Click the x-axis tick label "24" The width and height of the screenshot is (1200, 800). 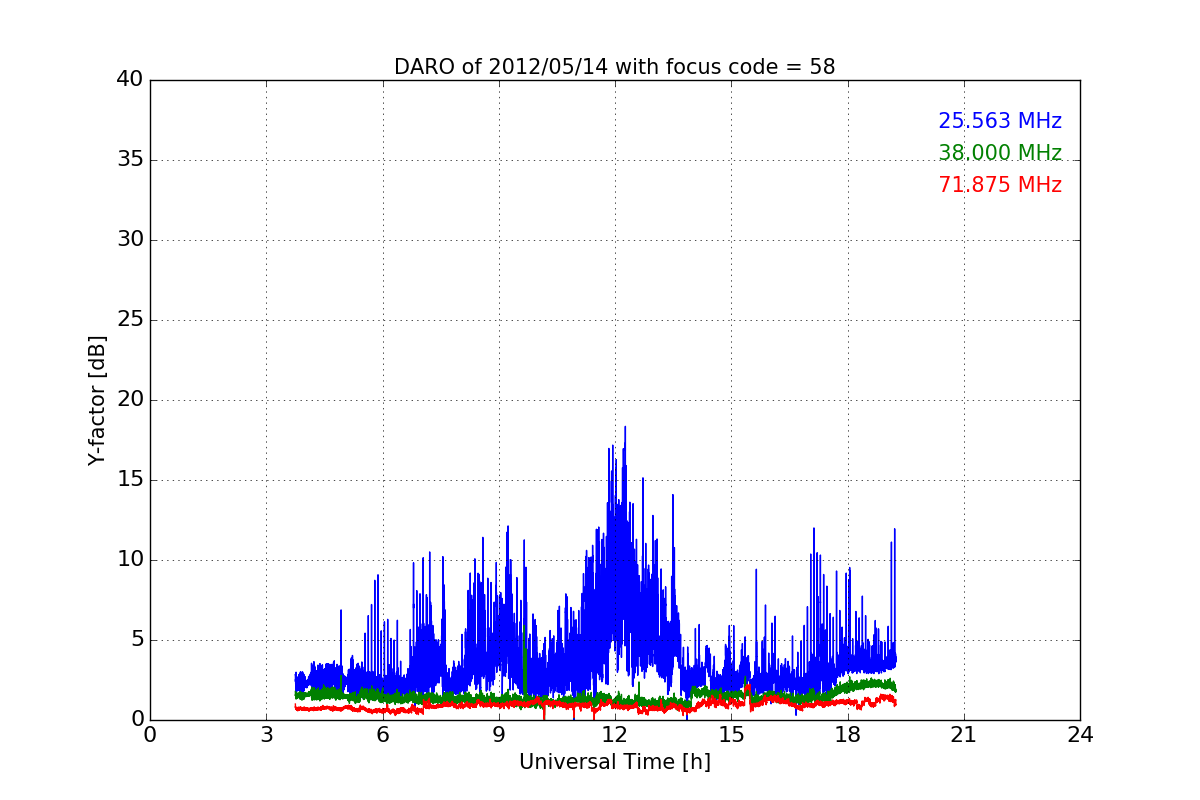[1080, 734]
